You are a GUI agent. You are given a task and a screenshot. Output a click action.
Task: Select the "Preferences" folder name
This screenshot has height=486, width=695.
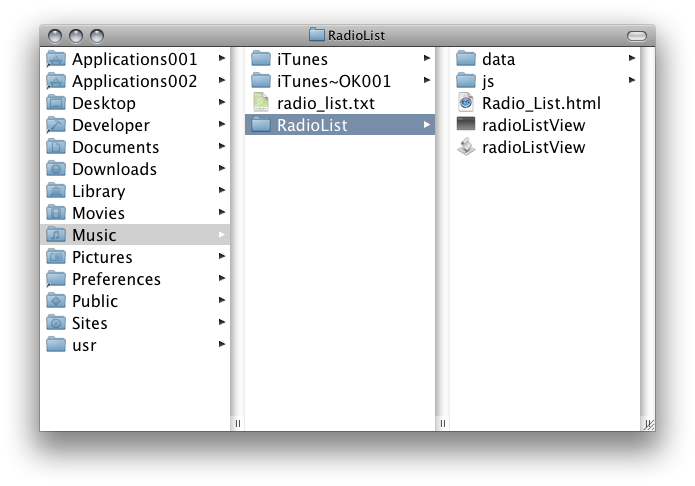(117, 279)
